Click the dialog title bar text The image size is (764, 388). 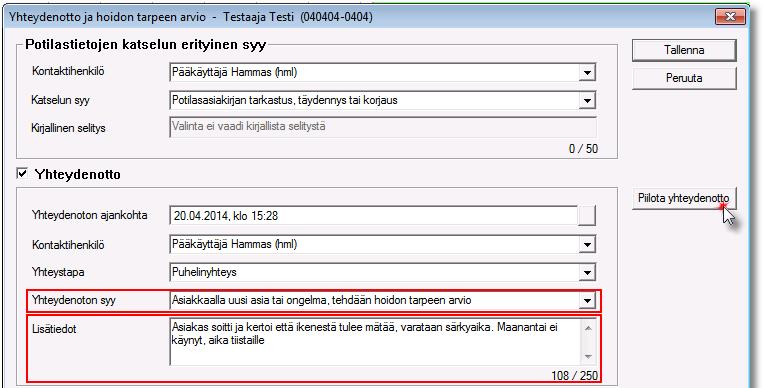[x=191, y=17]
